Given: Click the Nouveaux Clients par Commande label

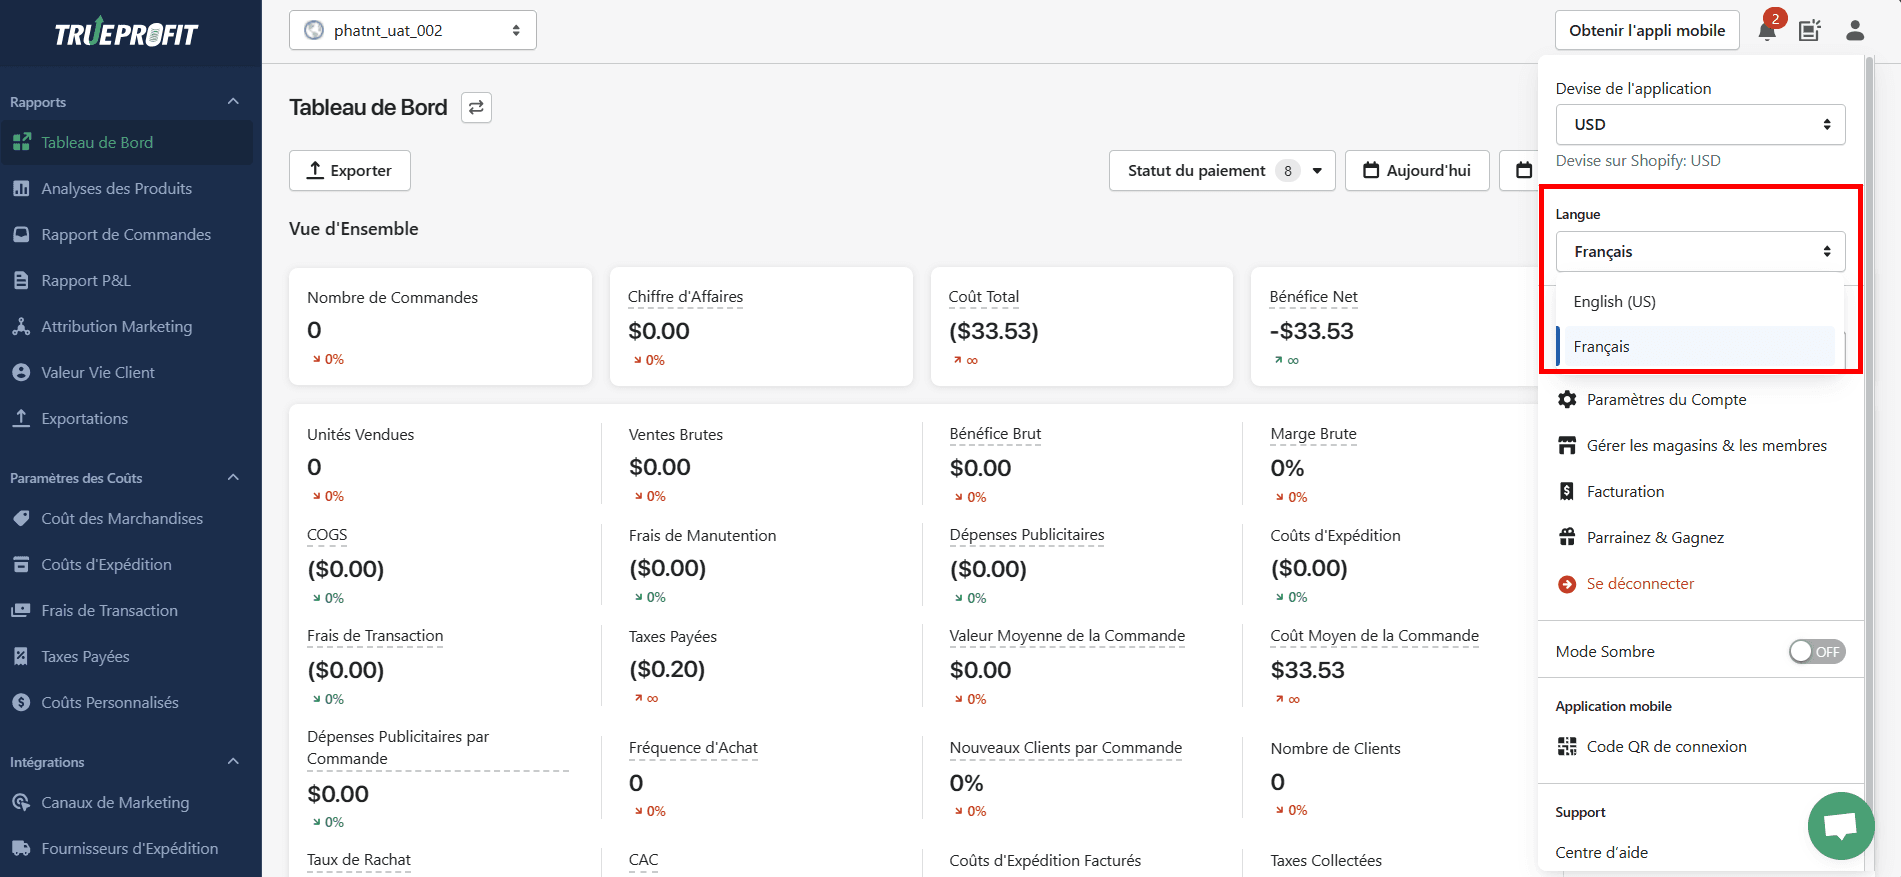Looking at the screenshot, I should tap(1066, 747).
